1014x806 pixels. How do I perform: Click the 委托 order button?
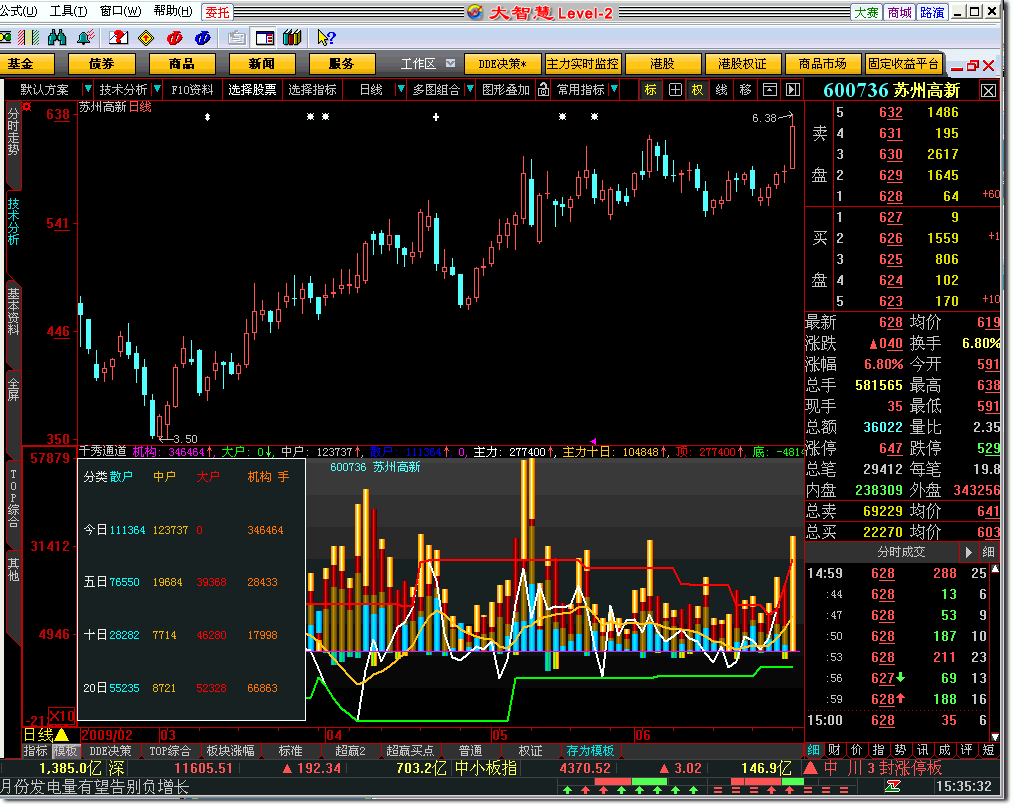[x=218, y=12]
